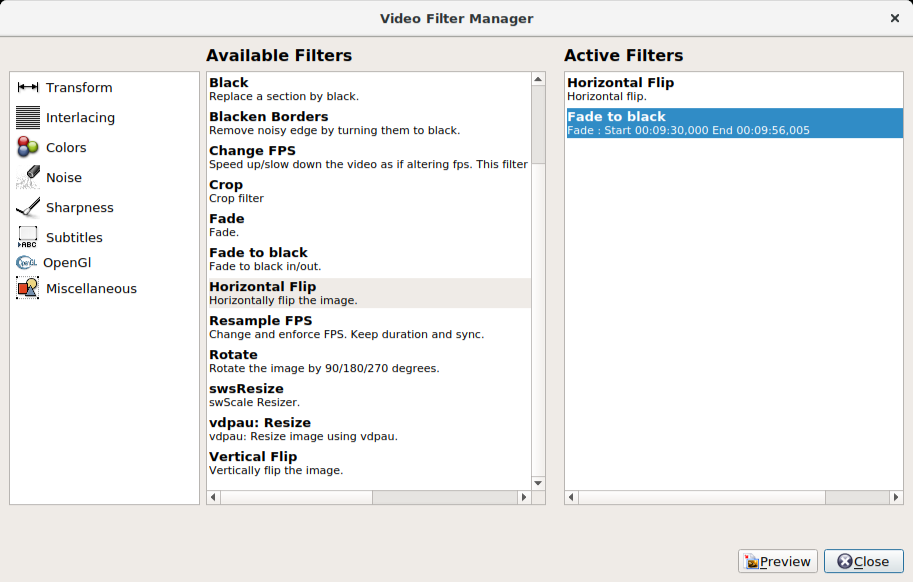Select the Interlacing category icon
Screen dimensions: 913x582
(x=28, y=118)
